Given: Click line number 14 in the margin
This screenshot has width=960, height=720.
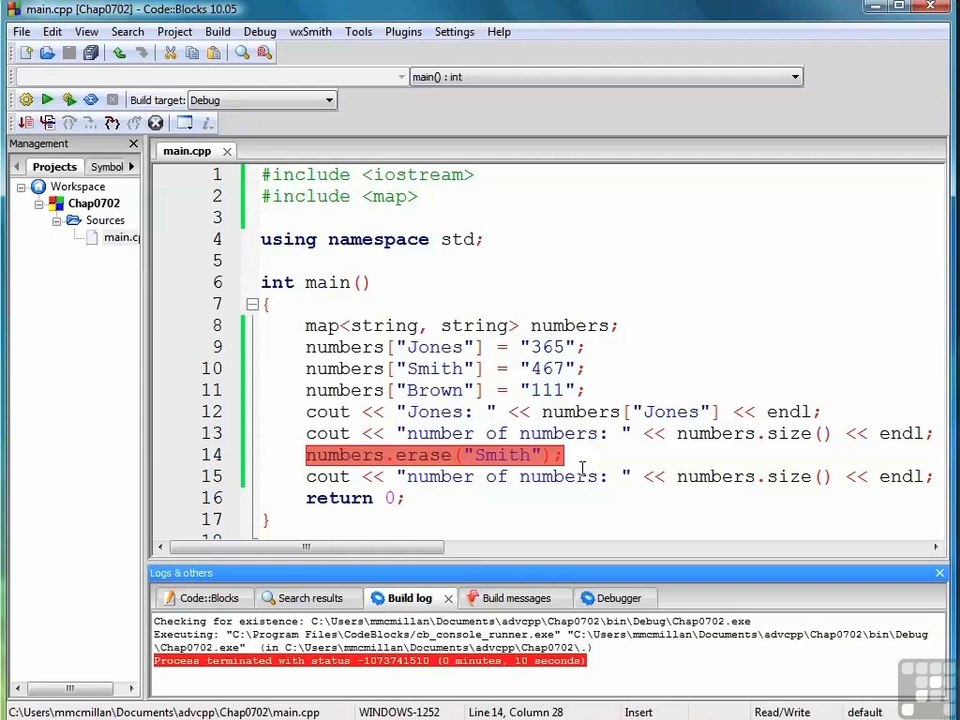Looking at the screenshot, I should pyautogui.click(x=212, y=455).
